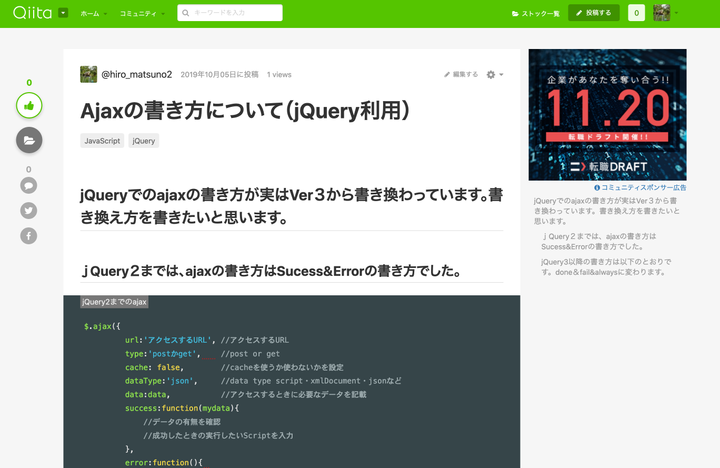The height and width of the screenshot is (468, 720).
Task: Click the '2019年10月05日に投稿' date text
Action: [x=219, y=74]
